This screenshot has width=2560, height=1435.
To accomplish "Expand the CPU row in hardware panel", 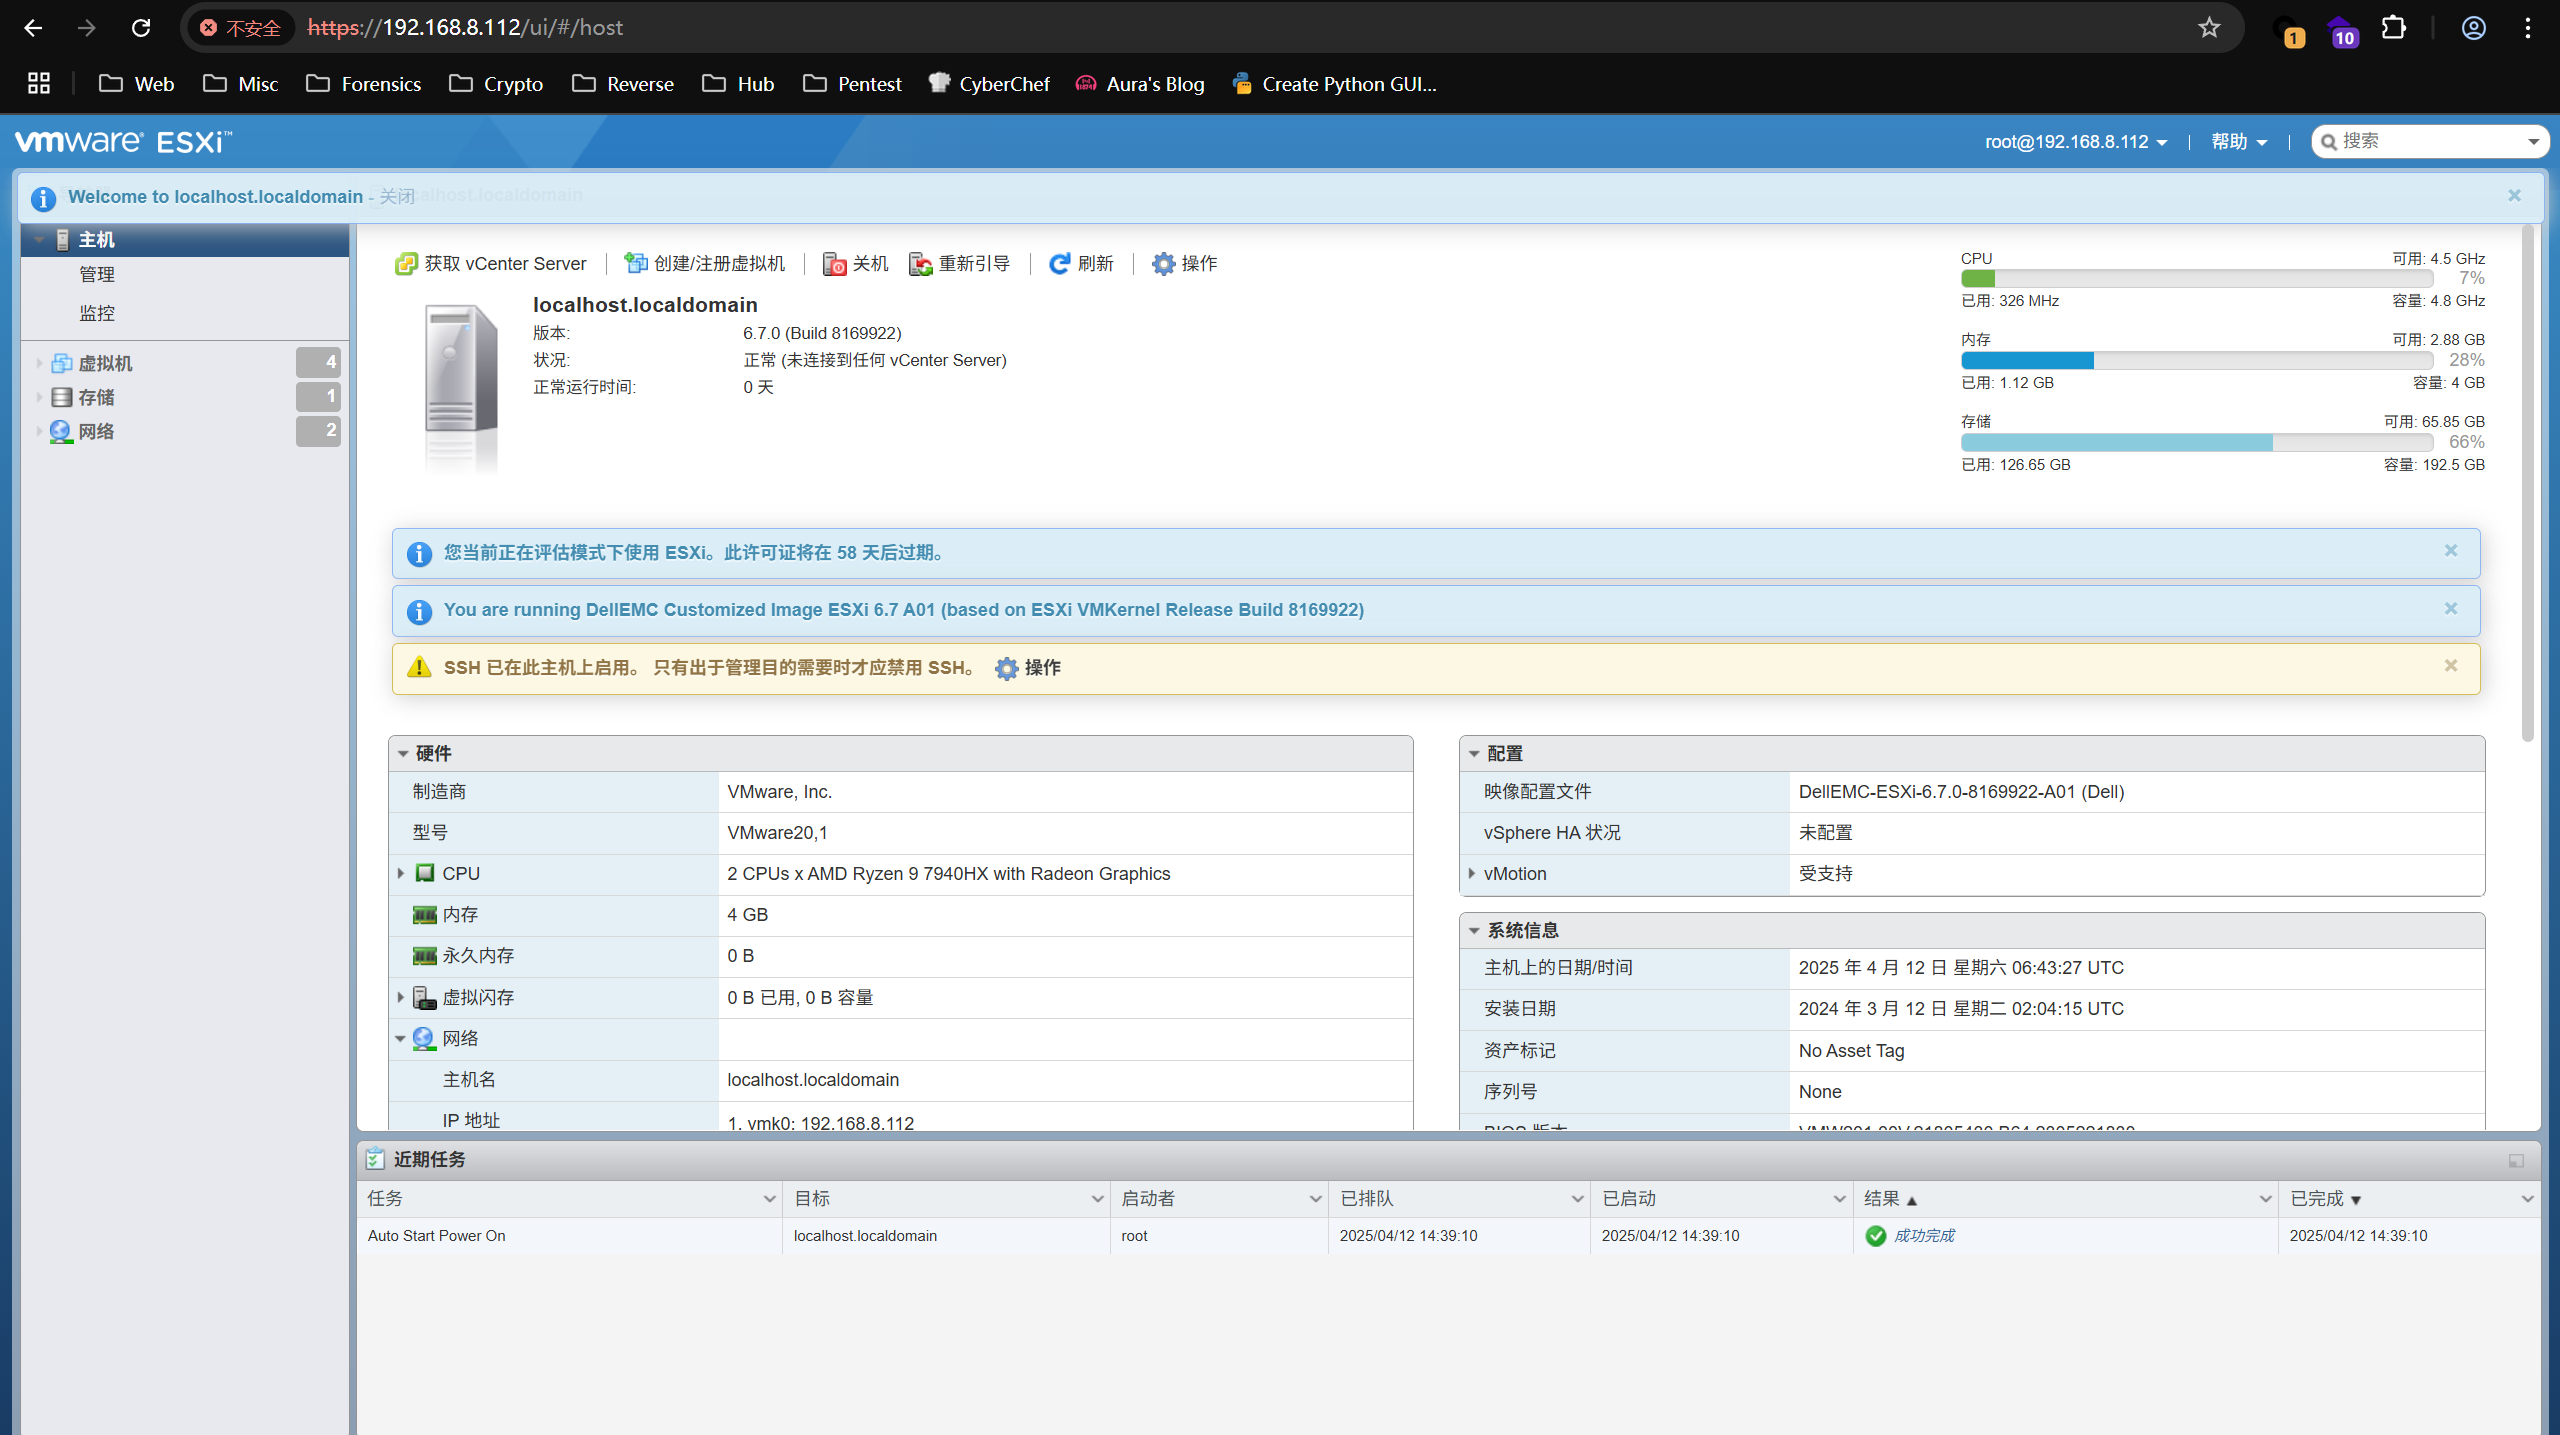I will (401, 874).
